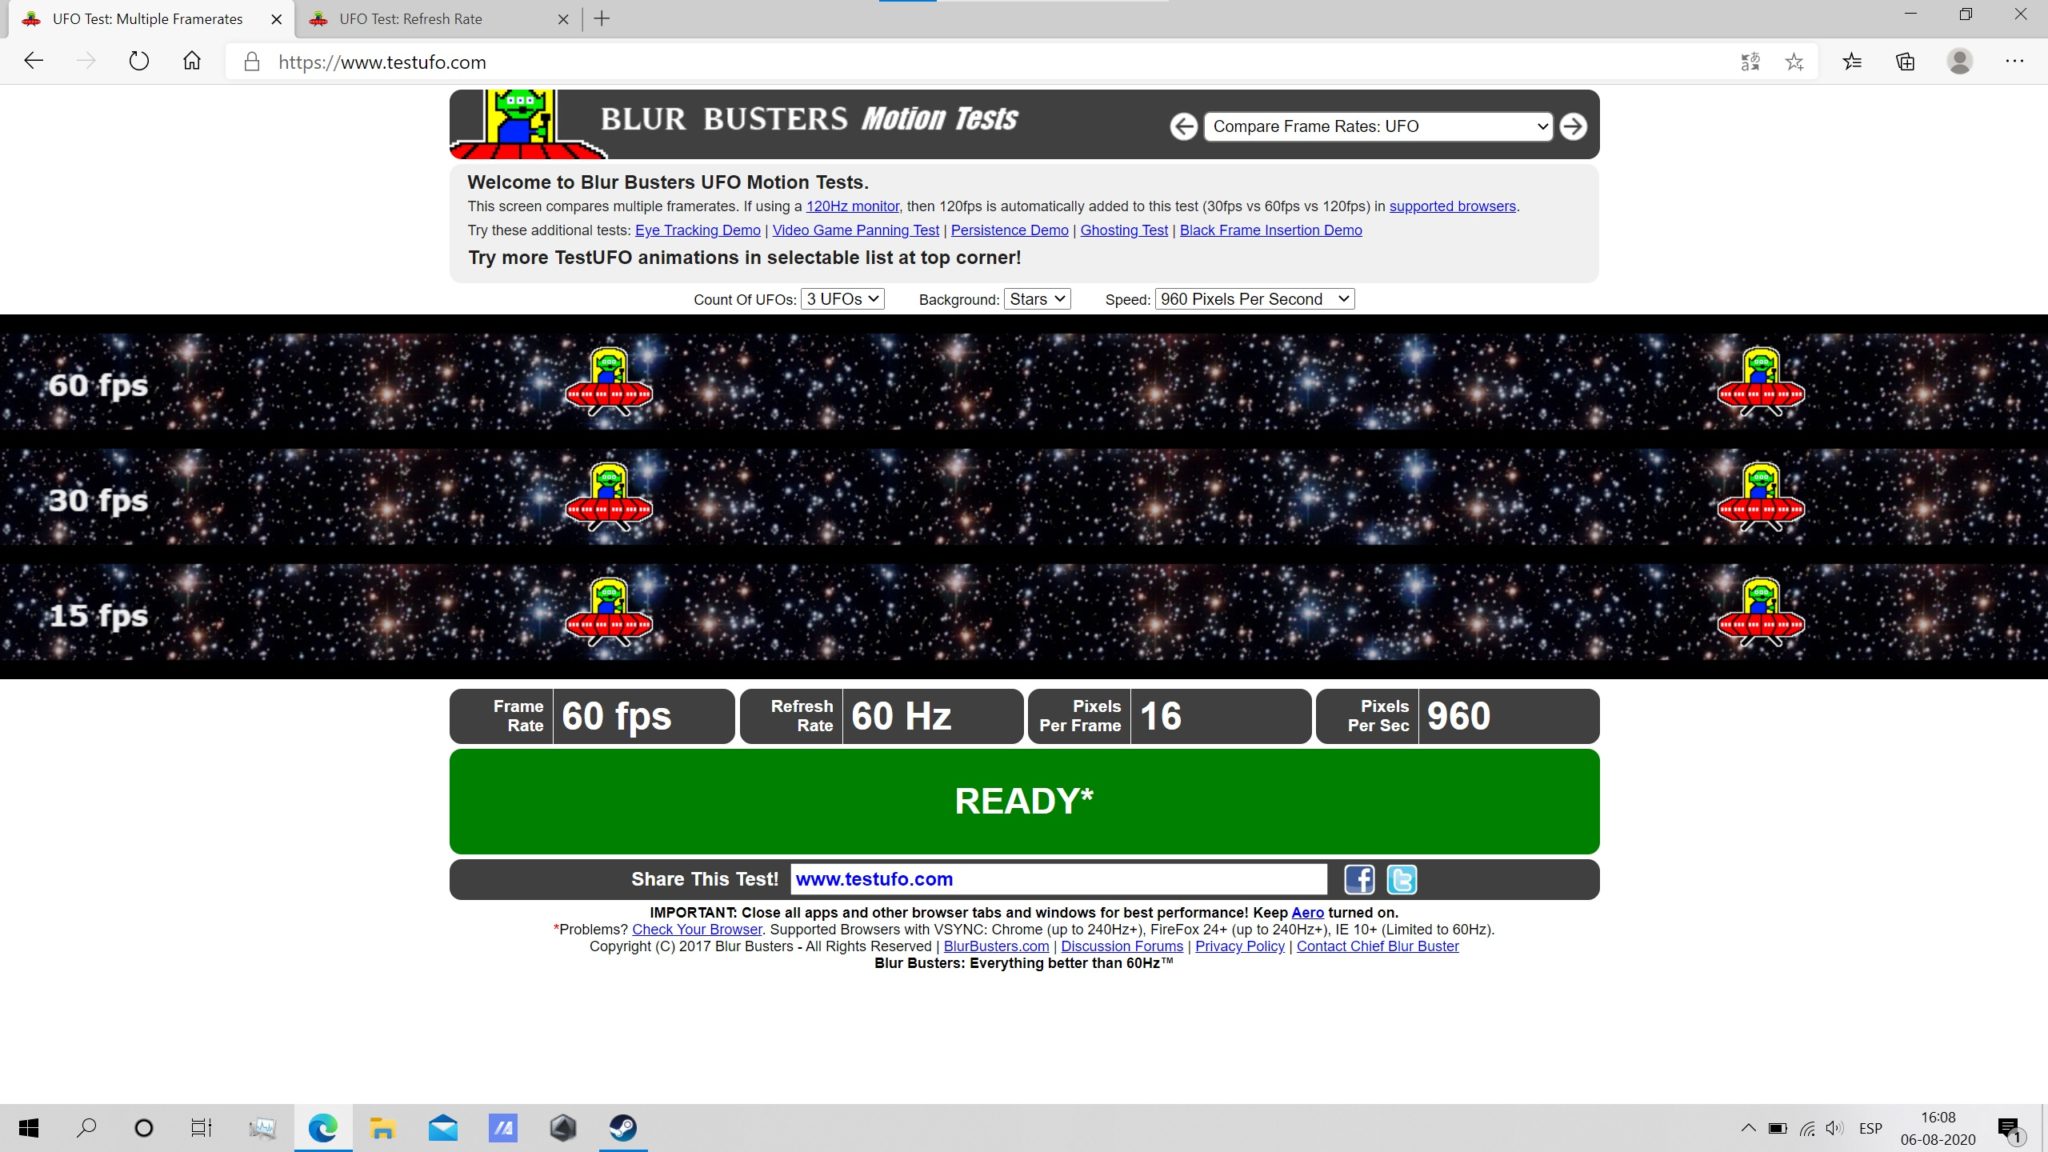Go to the browser home icon

pyautogui.click(x=192, y=62)
